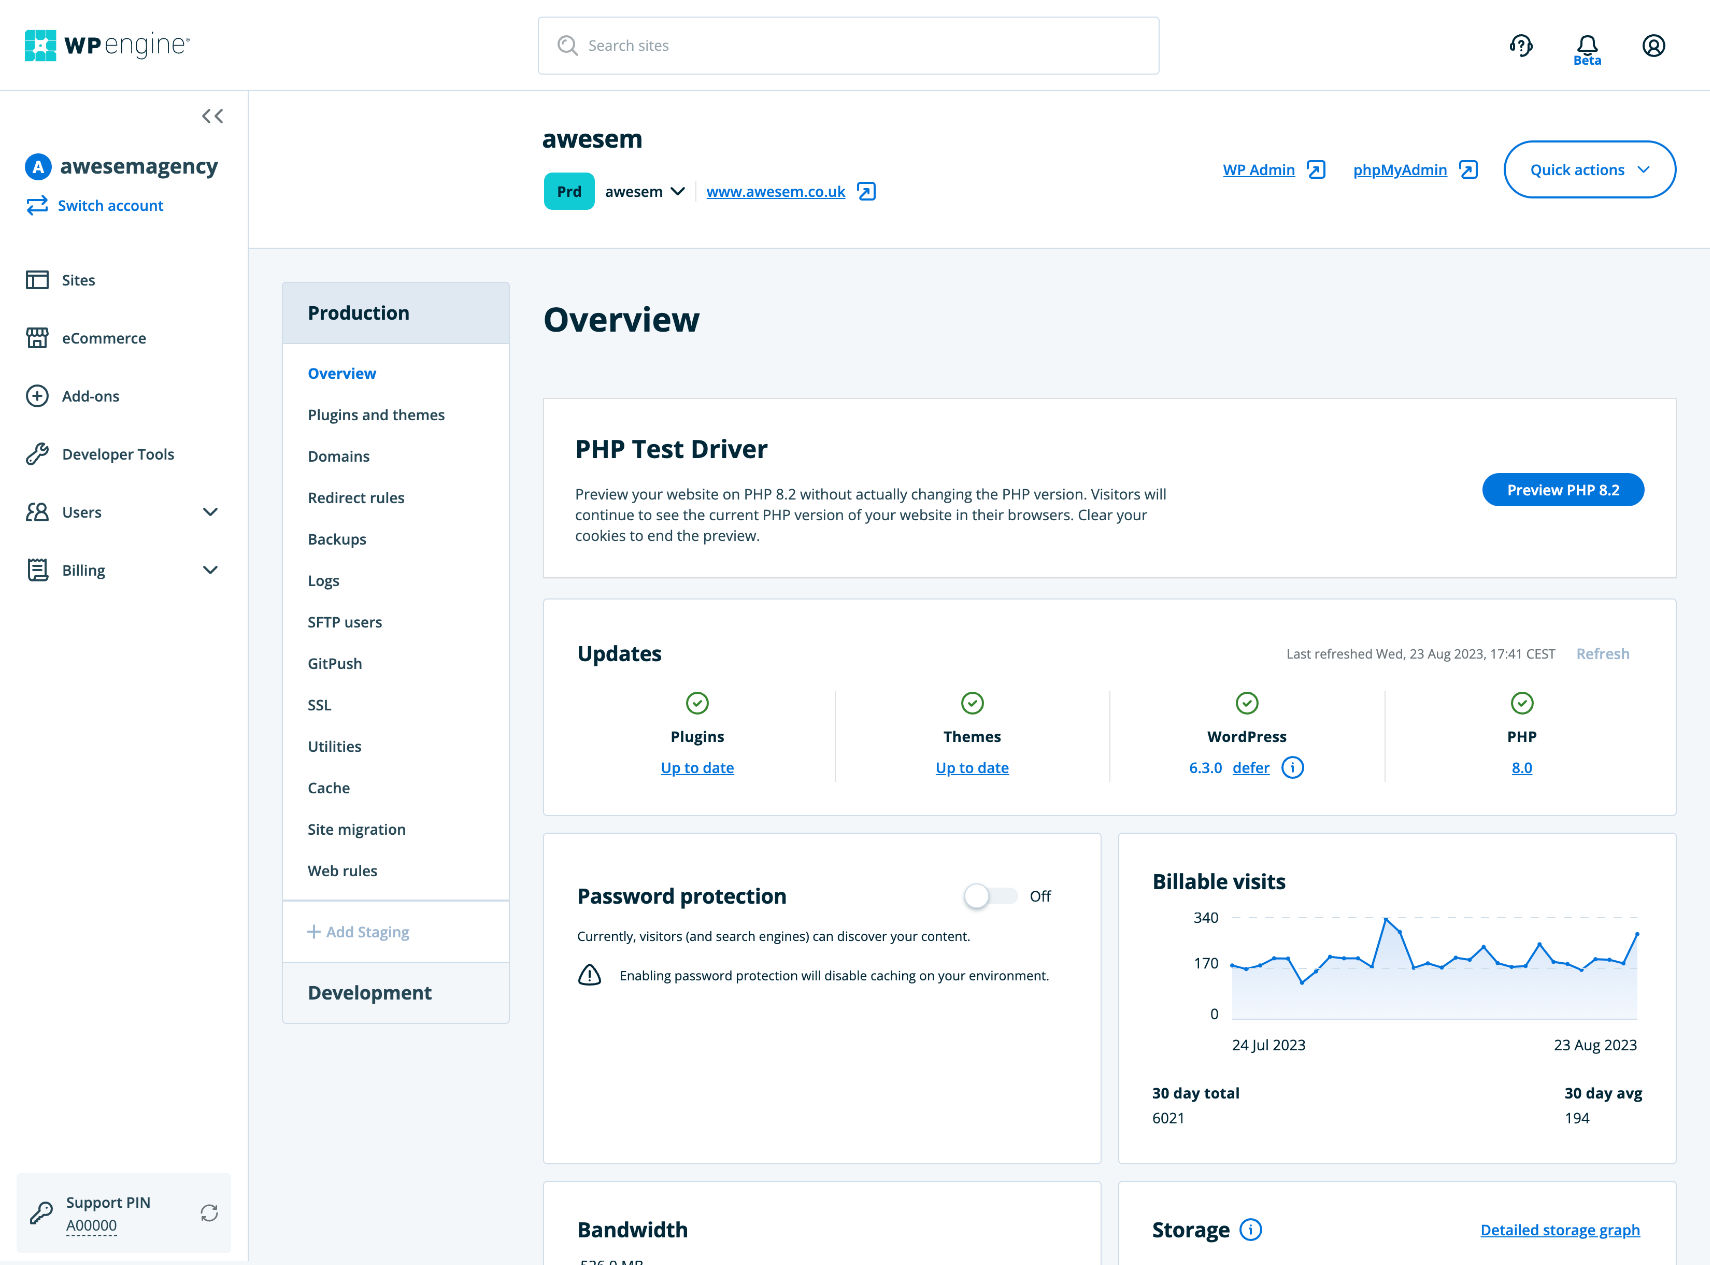Image resolution: width=1710 pixels, height=1265 pixels.
Task: Open the awesem environment dropdown
Action: click(x=645, y=191)
